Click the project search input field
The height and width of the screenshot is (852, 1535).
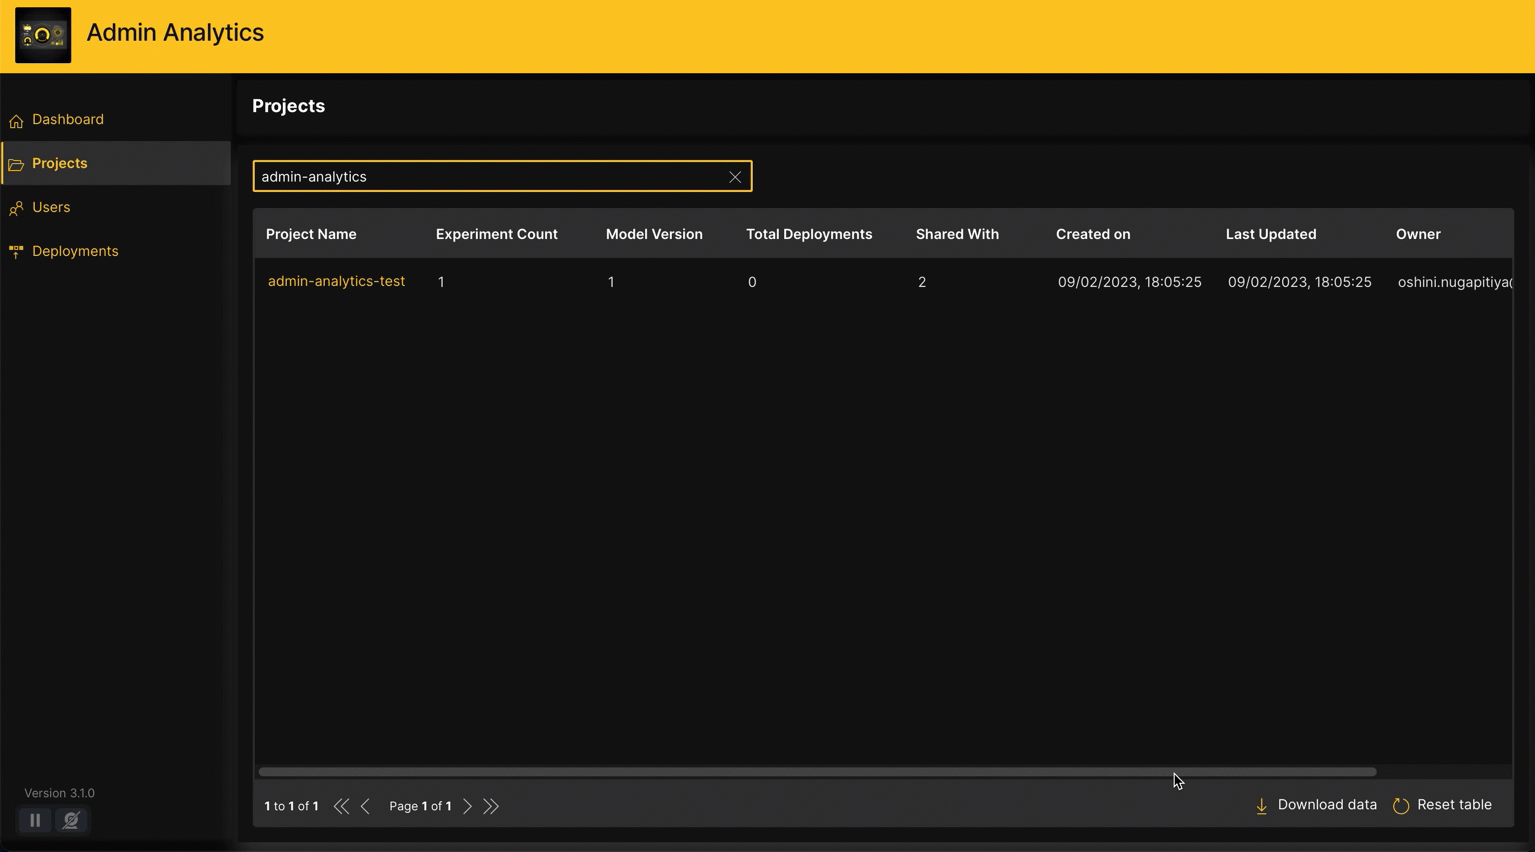pyautogui.click(x=490, y=177)
